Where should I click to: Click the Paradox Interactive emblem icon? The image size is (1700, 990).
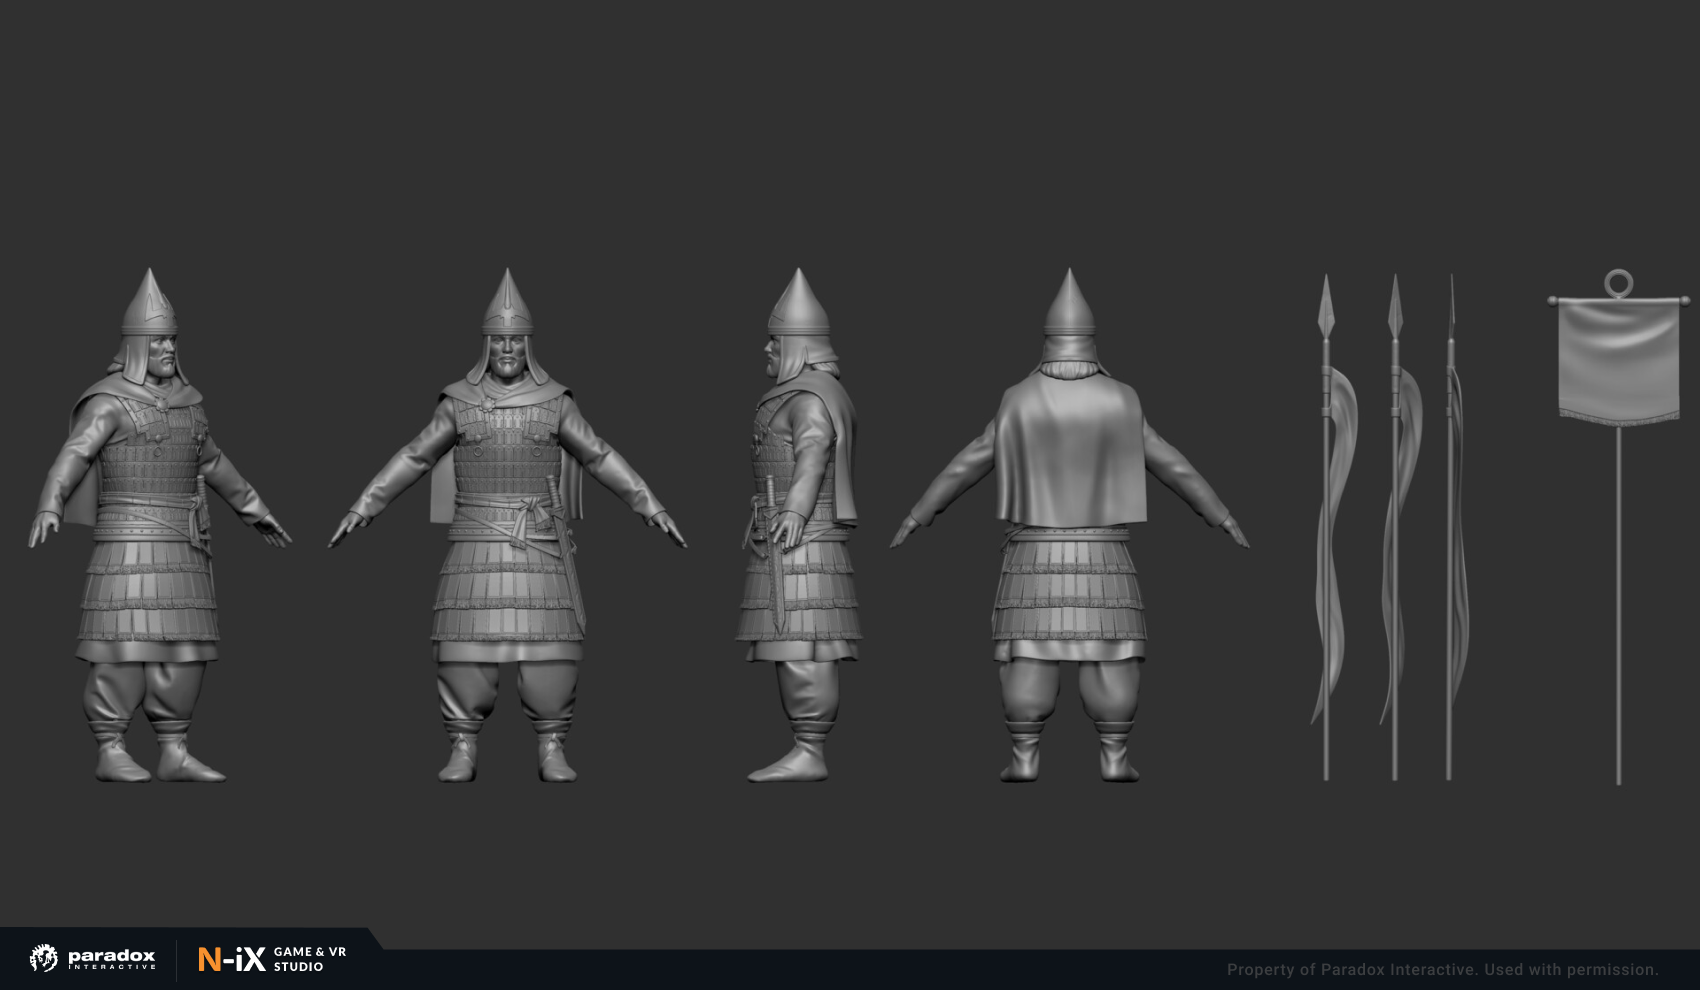coord(43,958)
